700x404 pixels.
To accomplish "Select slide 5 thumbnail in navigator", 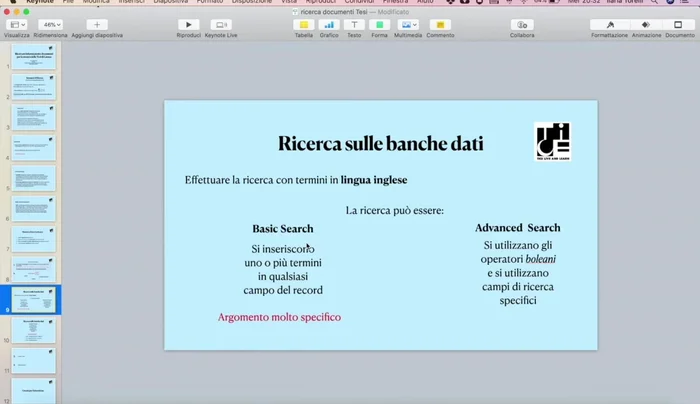I will click(34, 179).
